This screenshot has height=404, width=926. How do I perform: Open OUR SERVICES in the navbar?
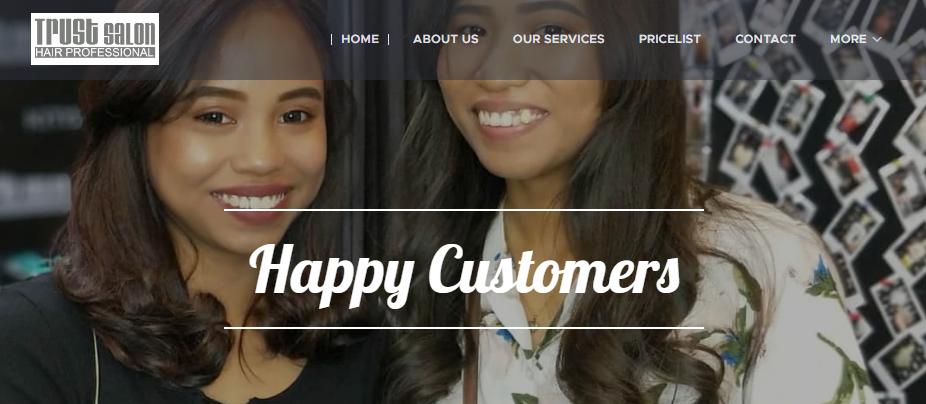559,40
